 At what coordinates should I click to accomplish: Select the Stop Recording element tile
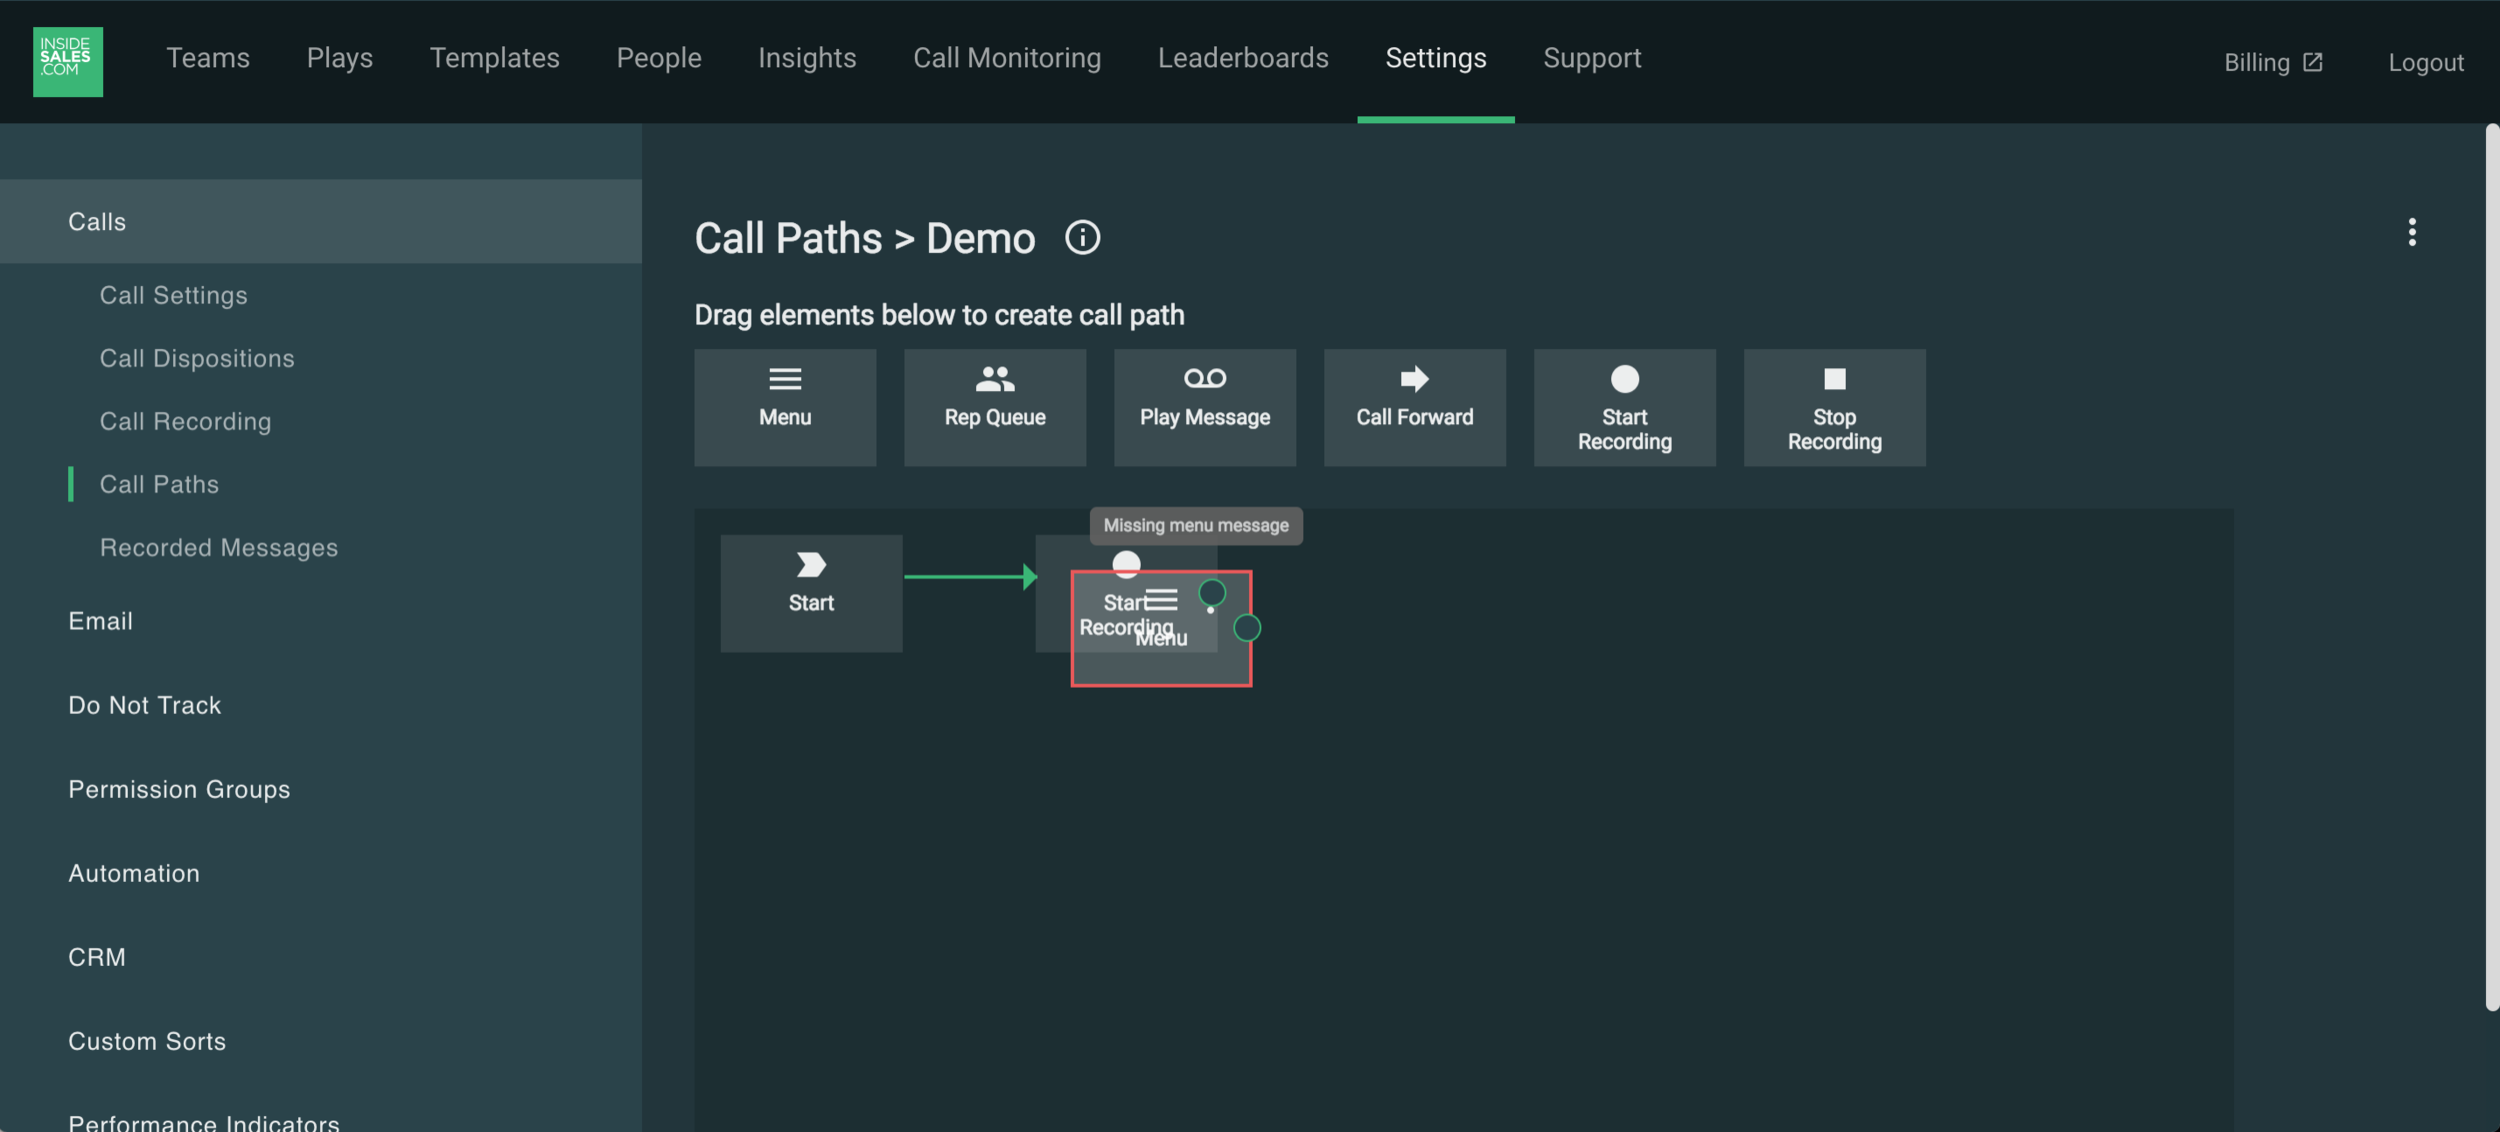click(1835, 407)
